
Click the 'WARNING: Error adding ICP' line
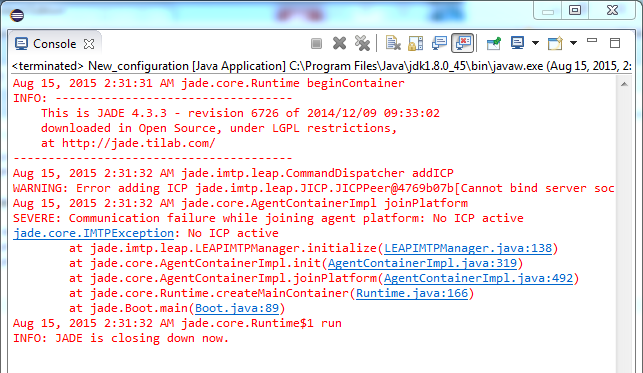[x=314, y=188]
